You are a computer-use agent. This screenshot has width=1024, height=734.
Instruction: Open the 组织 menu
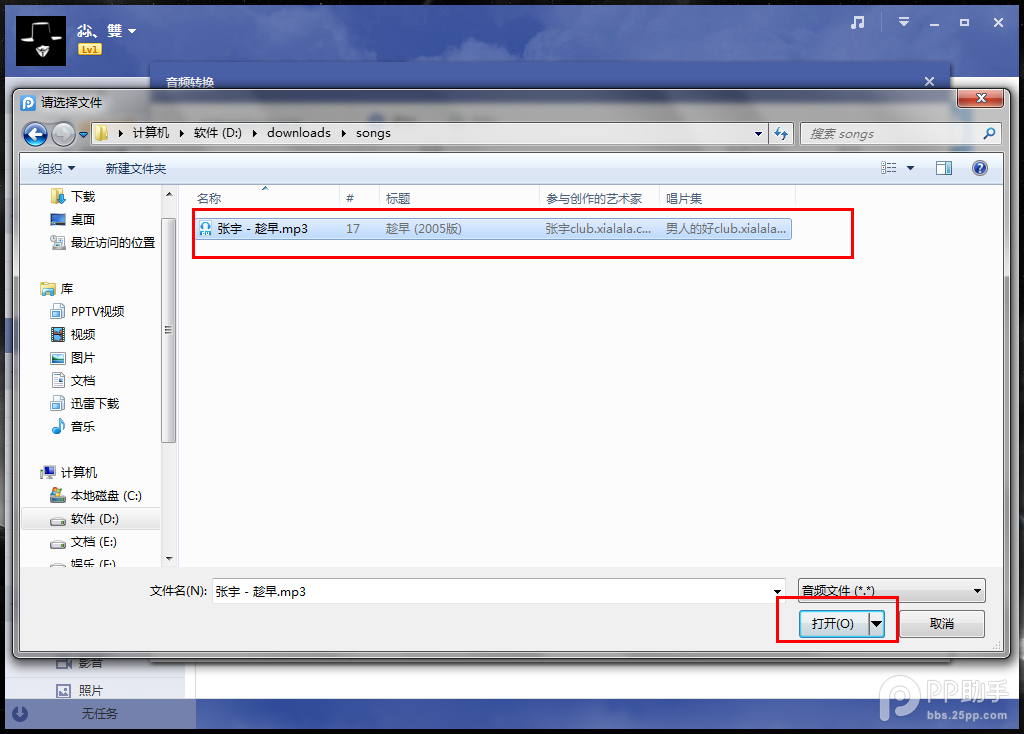tap(56, 168)
